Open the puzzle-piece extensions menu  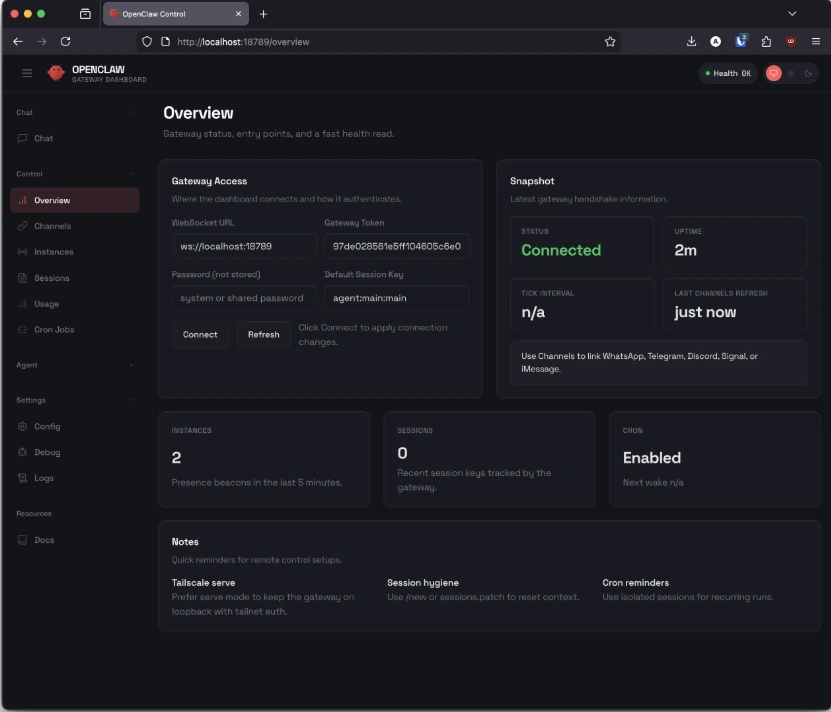point(766,41)
